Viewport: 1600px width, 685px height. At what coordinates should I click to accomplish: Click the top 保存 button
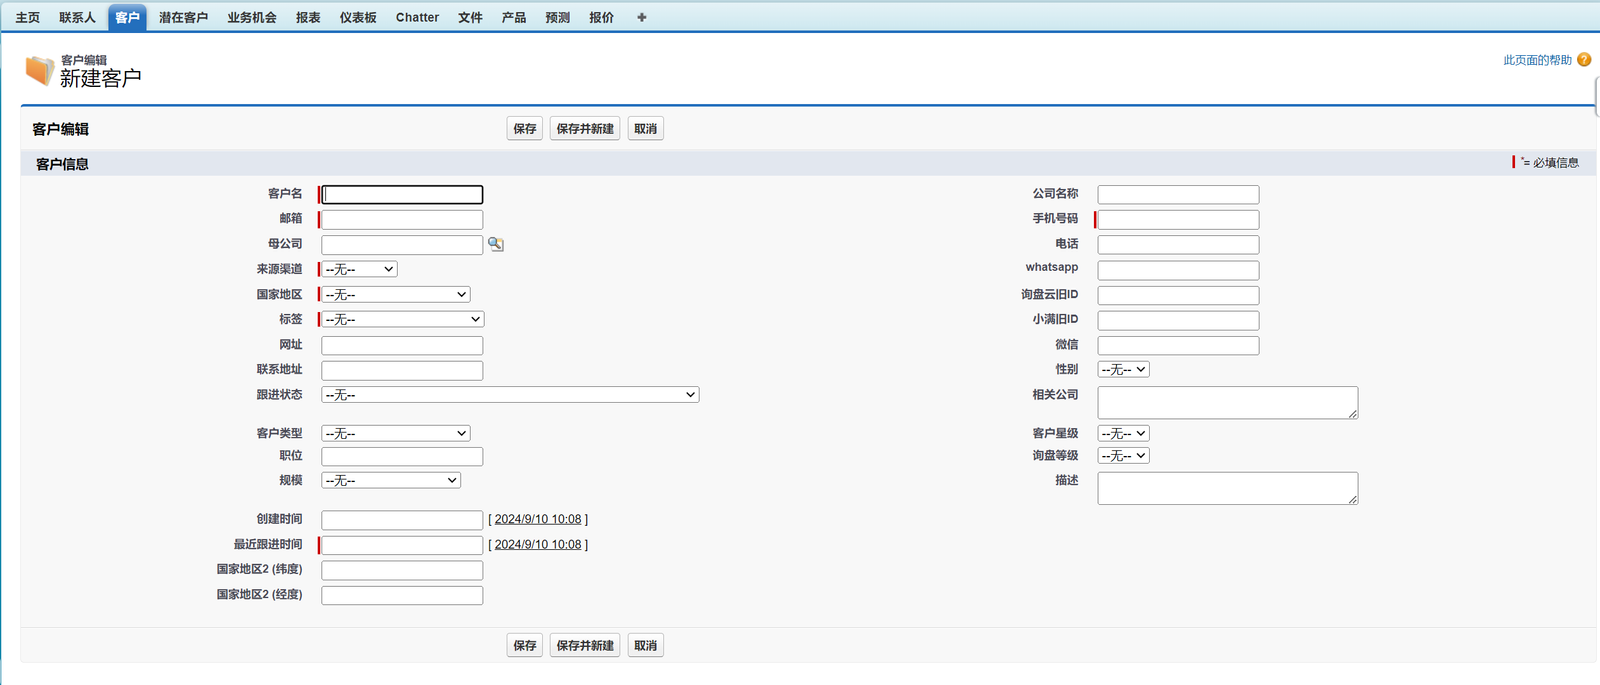point(525,129)
